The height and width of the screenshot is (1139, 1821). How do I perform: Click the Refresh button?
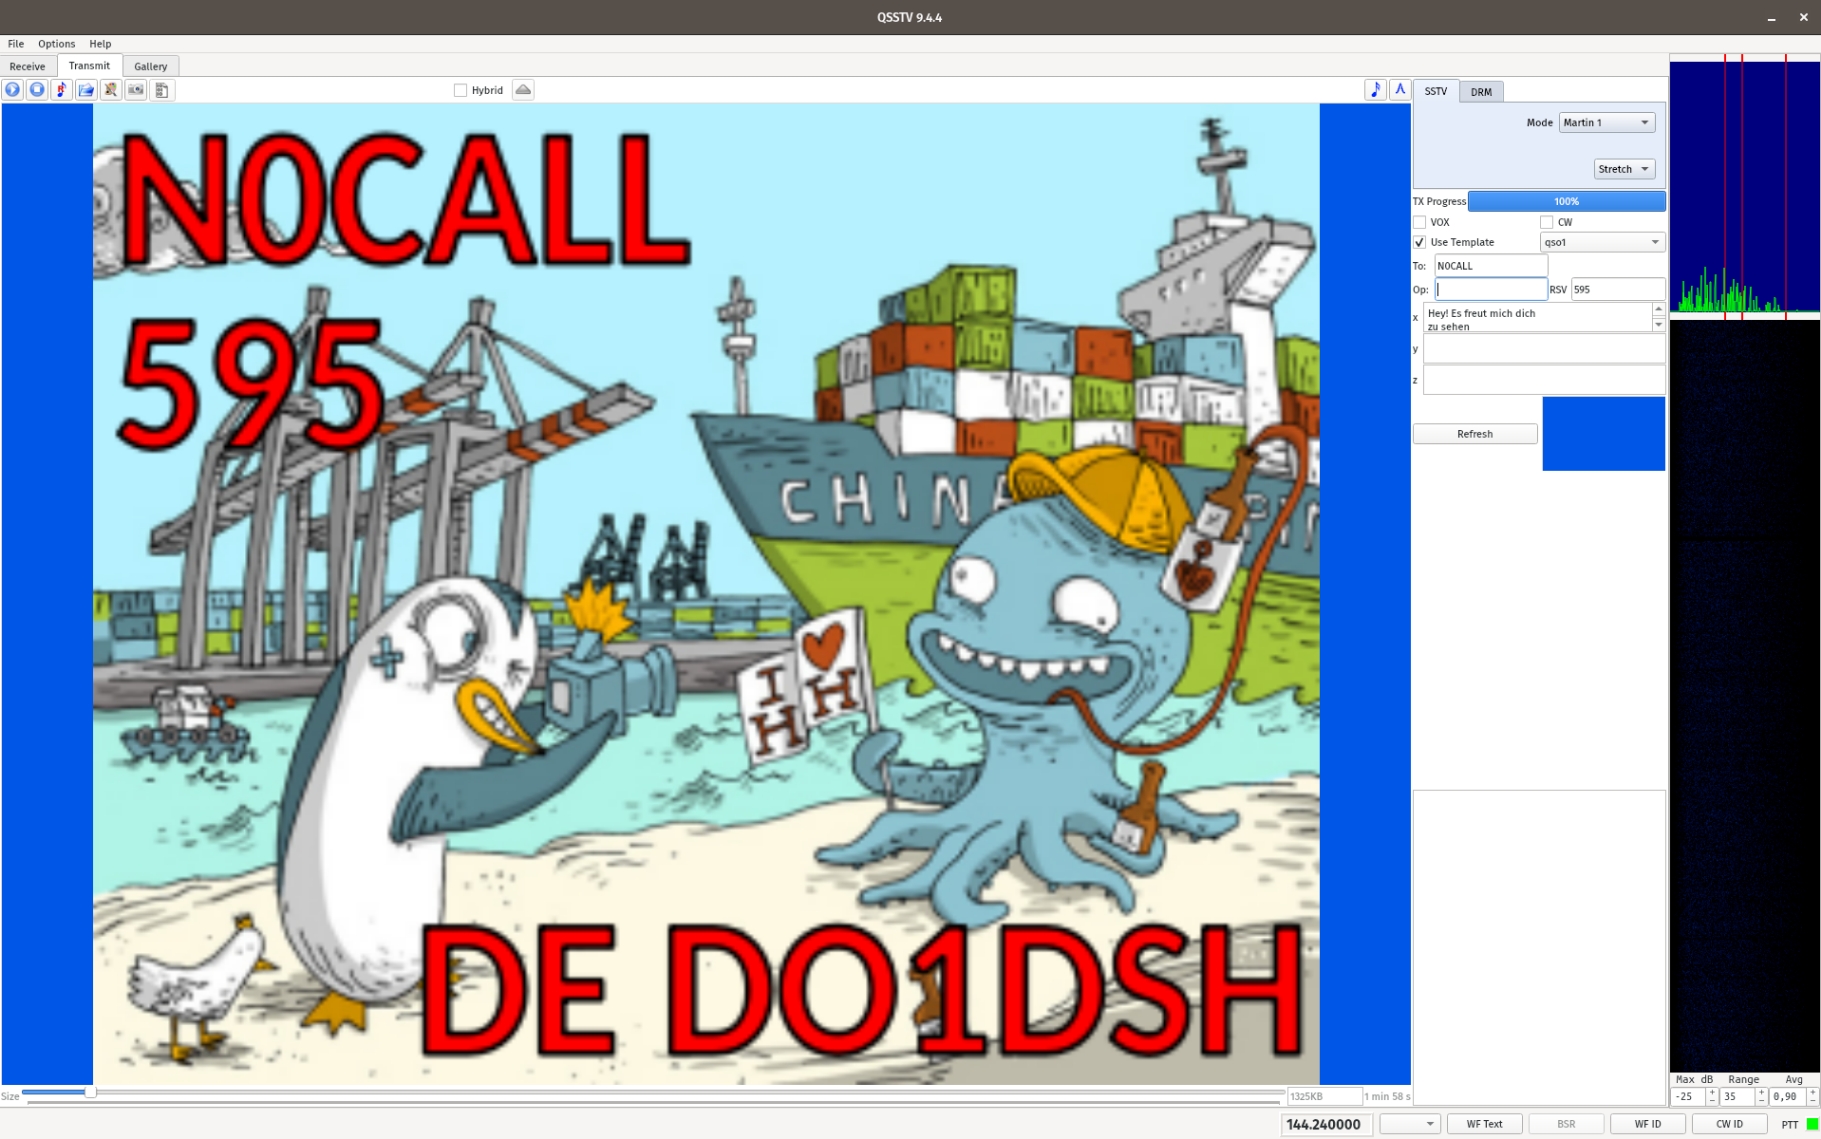pyautogui.click(x=1474, y=434)
